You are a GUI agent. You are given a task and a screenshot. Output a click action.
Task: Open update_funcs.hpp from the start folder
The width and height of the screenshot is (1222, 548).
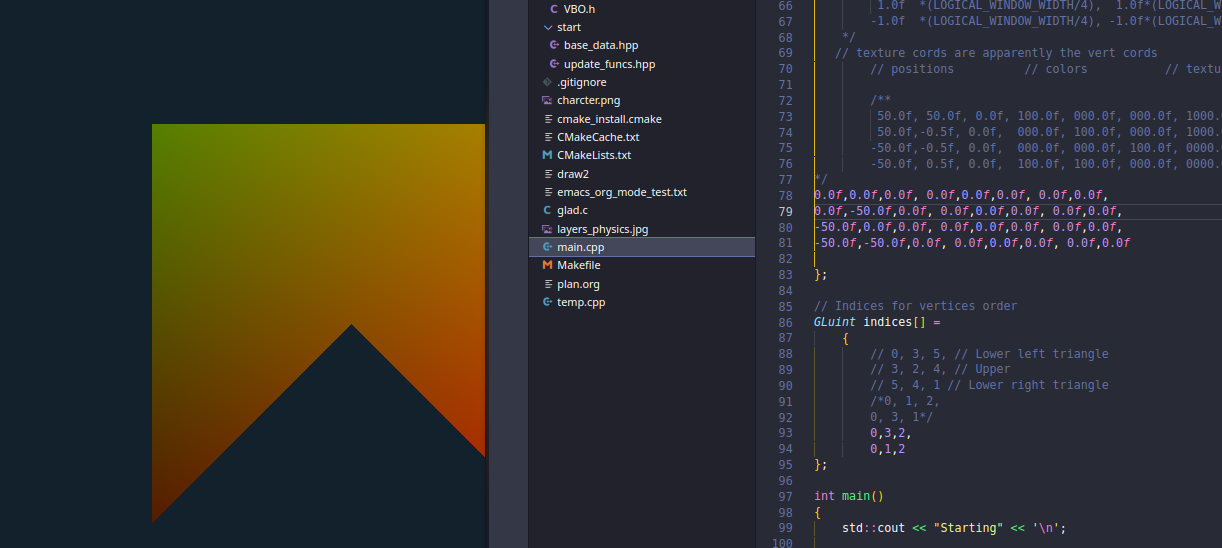(609, 64)
